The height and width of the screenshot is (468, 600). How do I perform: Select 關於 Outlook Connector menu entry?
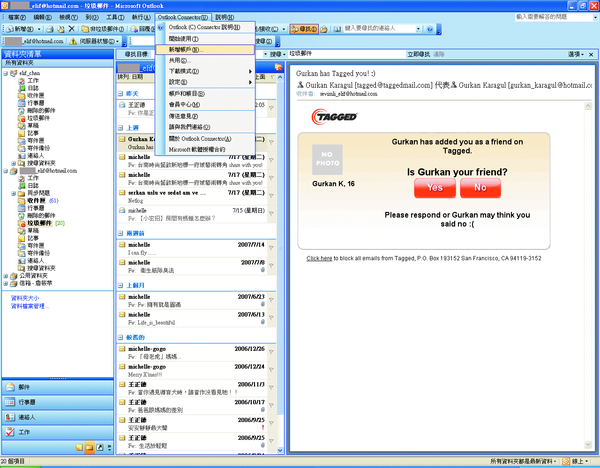205,139
